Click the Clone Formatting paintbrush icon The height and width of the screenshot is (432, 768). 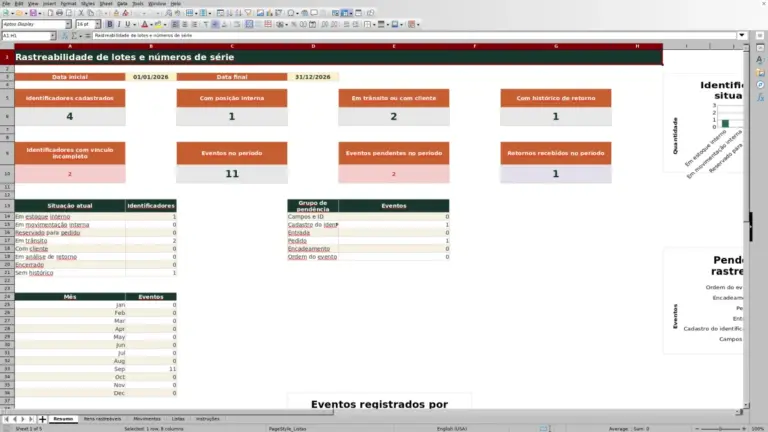(117, 13)
